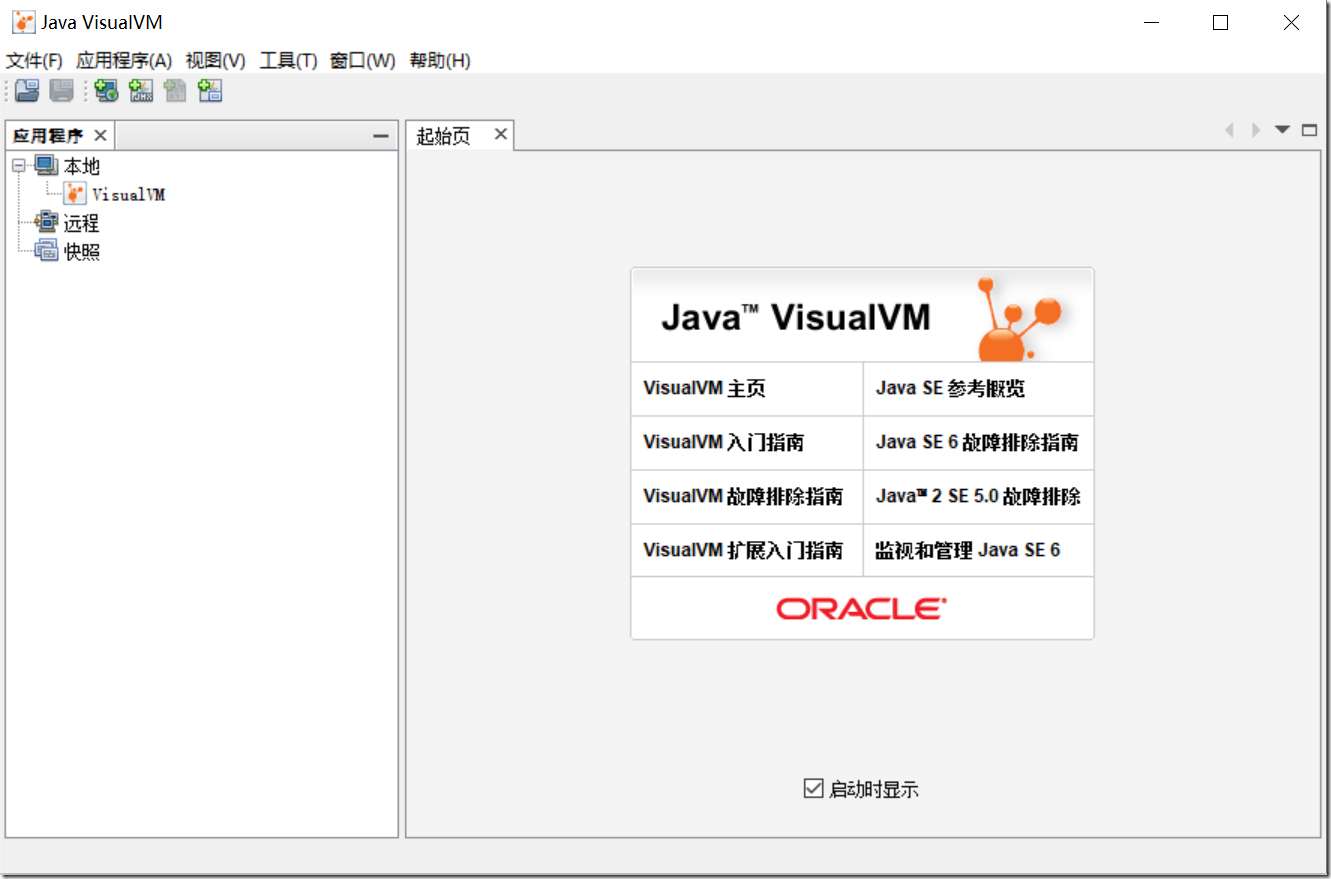
Task: Open the Java SE 6 故障排除指南 link
Action: tap(977, 443)
